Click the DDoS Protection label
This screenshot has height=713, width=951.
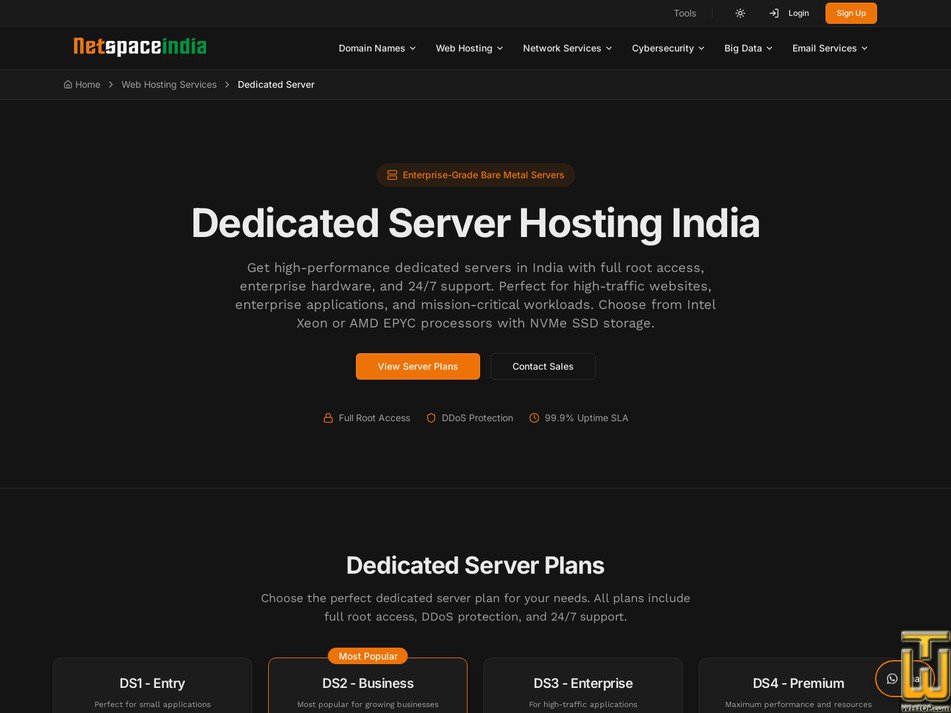coord(477,418)
